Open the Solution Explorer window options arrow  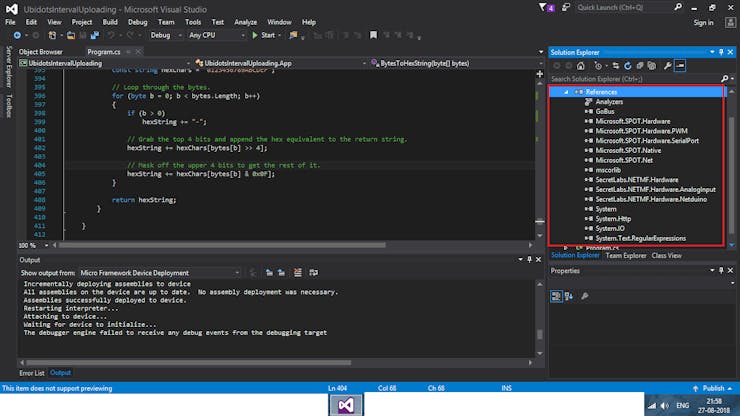pyautogui.click(x=712, y=52)
